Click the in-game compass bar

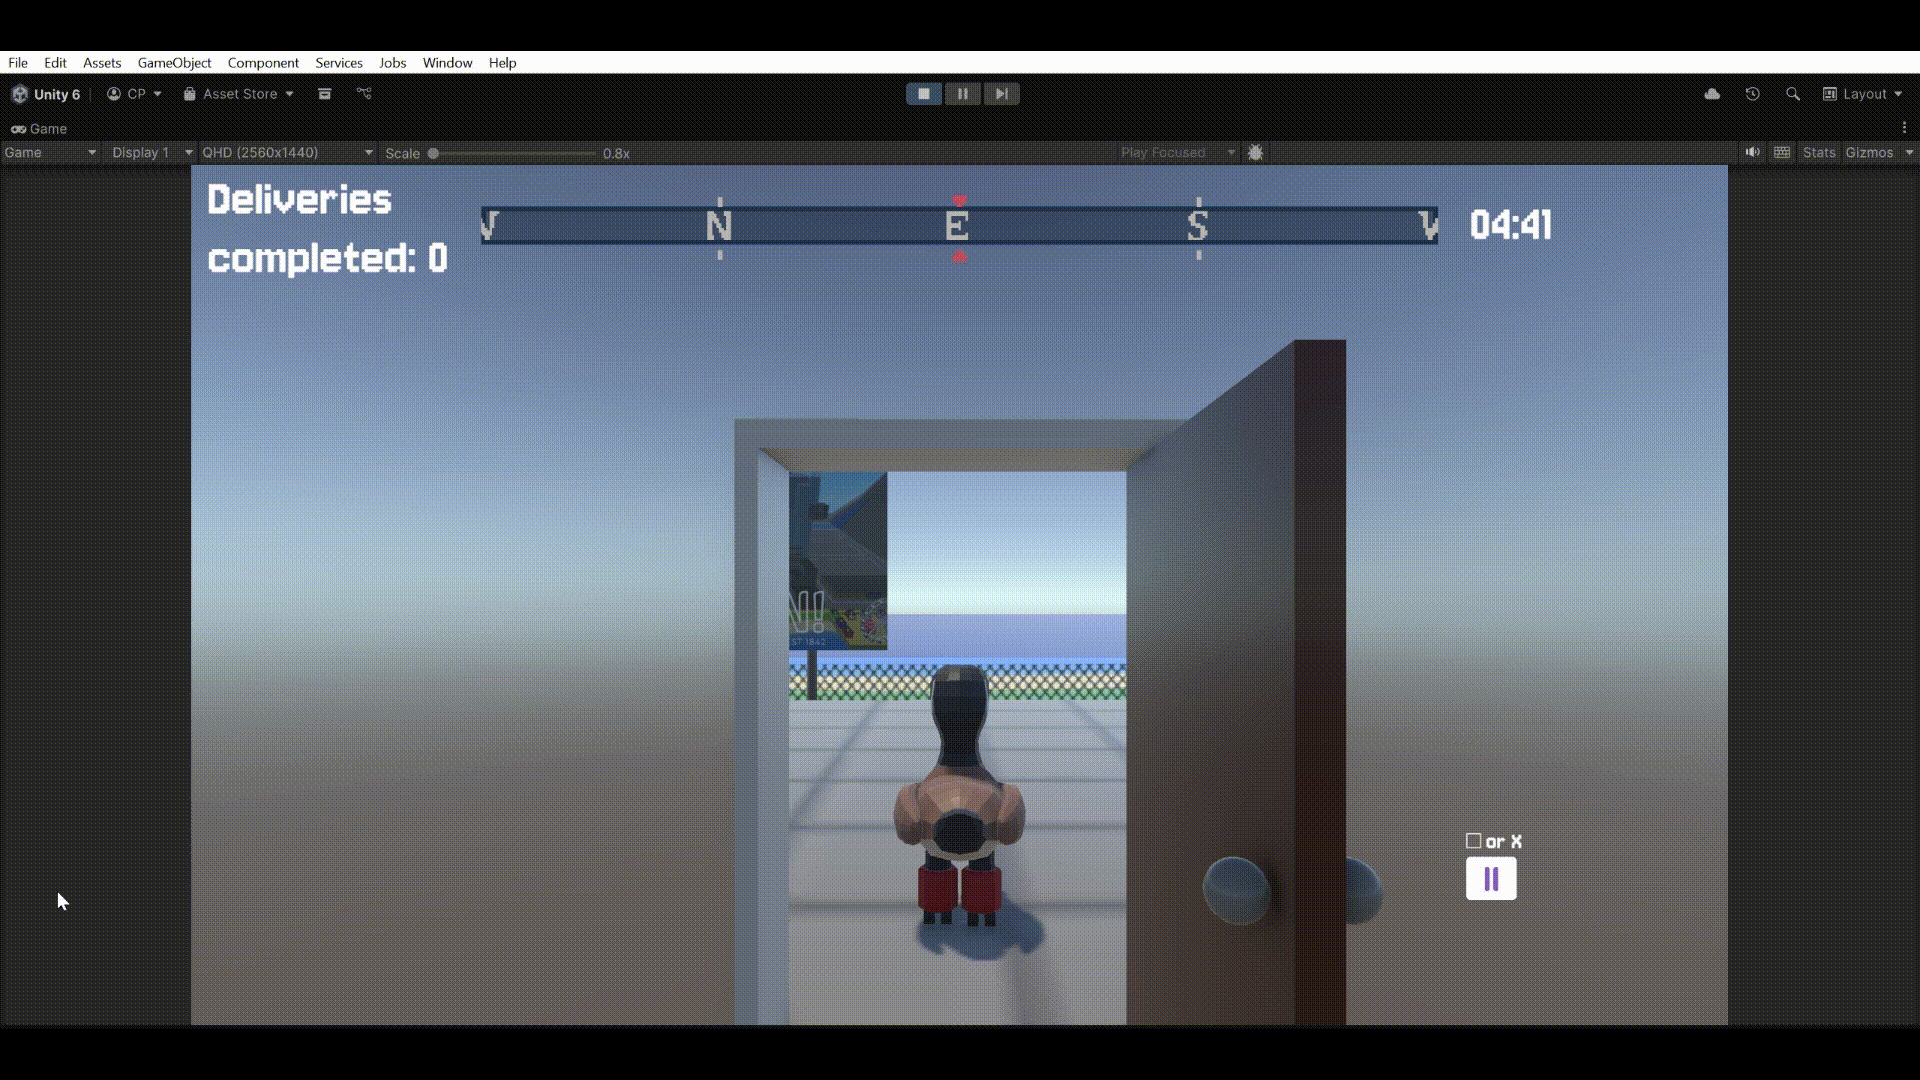tap(959, 226)
